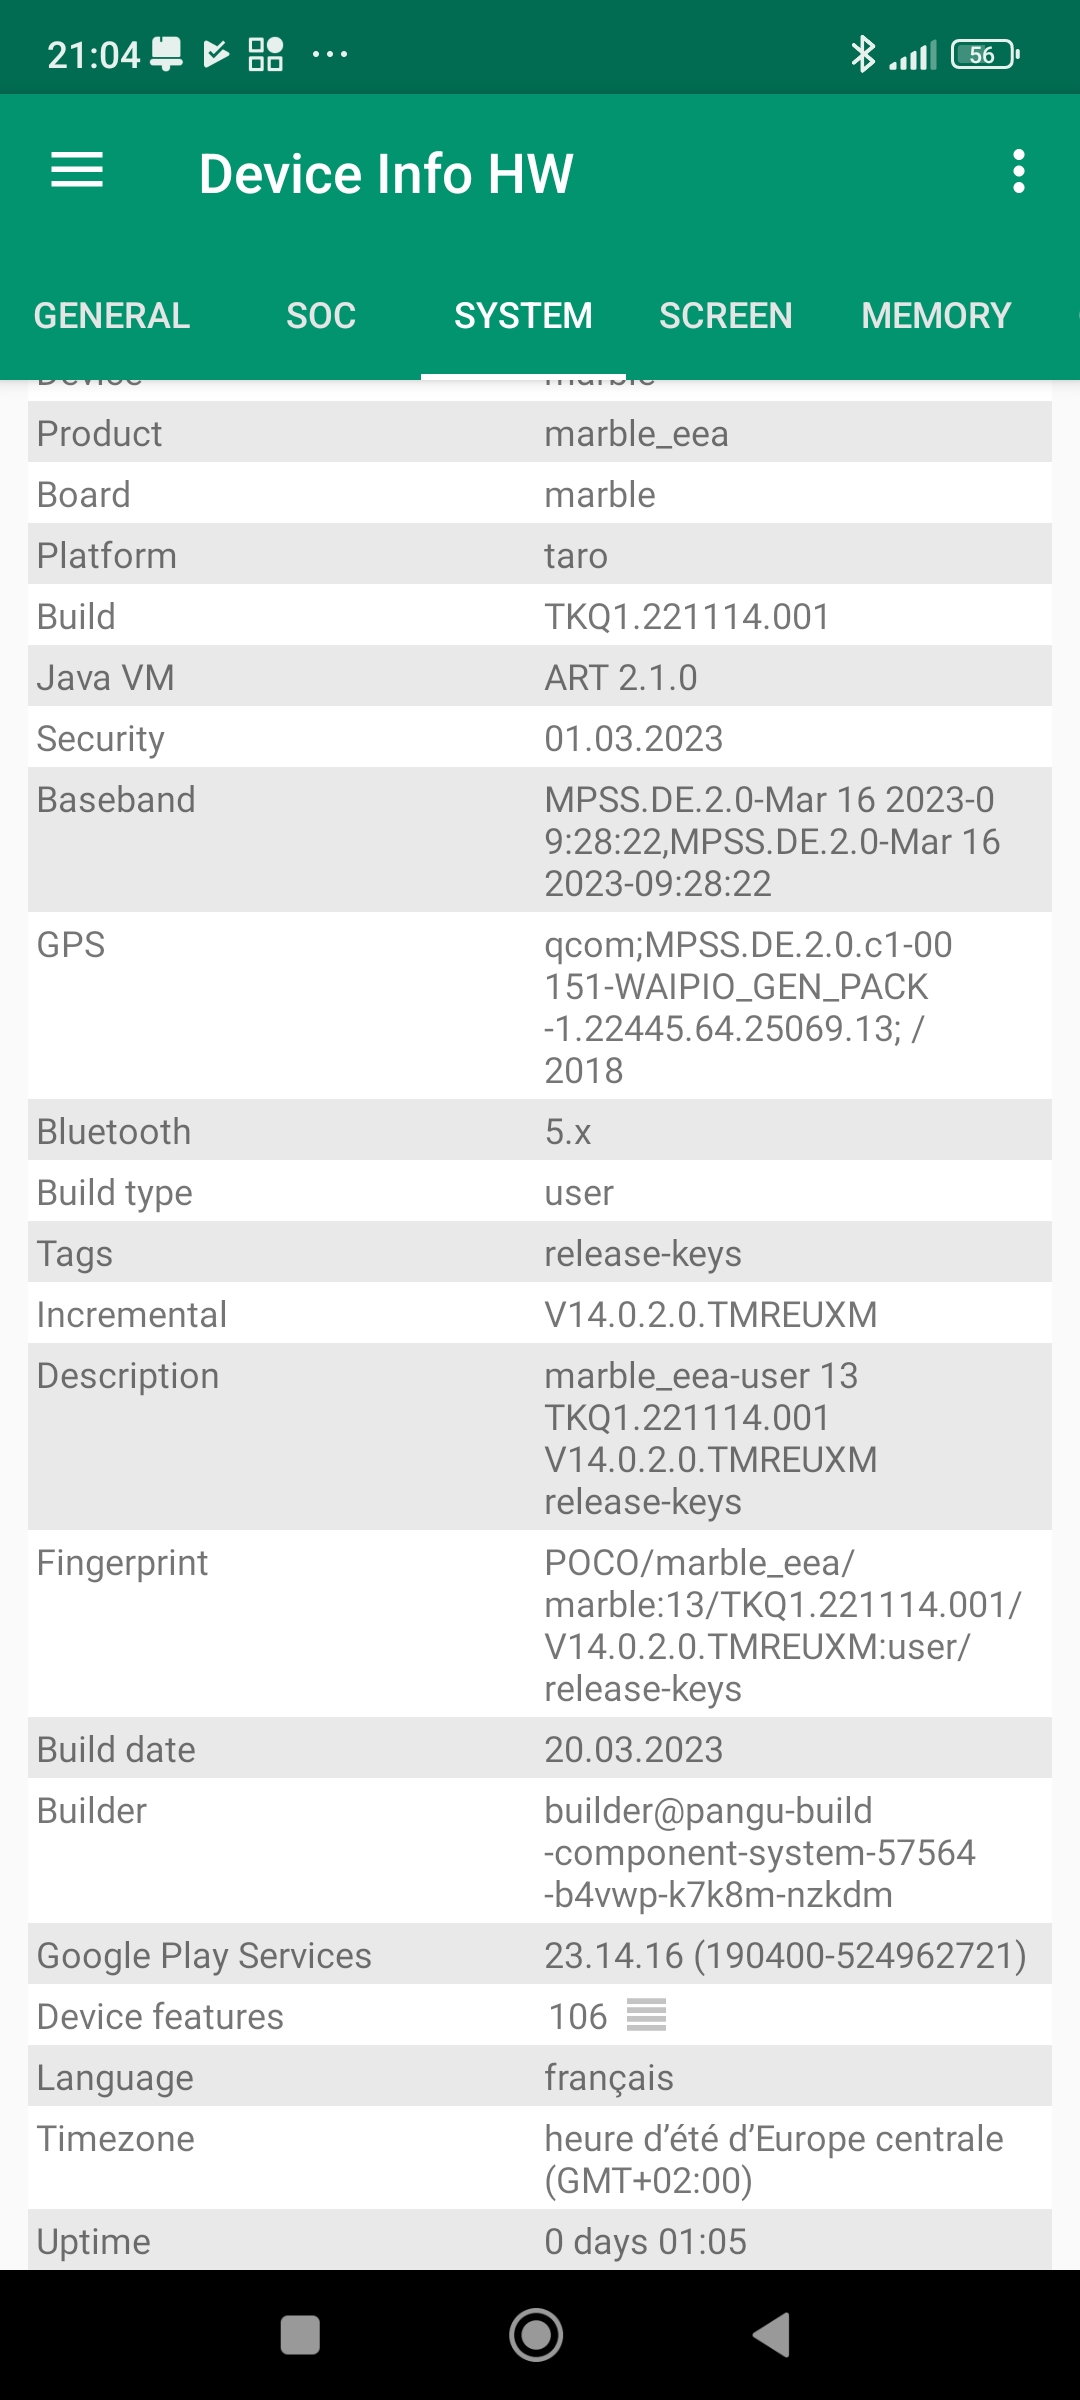Viewport: 1080px width, 2400px height.
Task: Tap the signal strength bars icon
Action: (x=913, y=55)
